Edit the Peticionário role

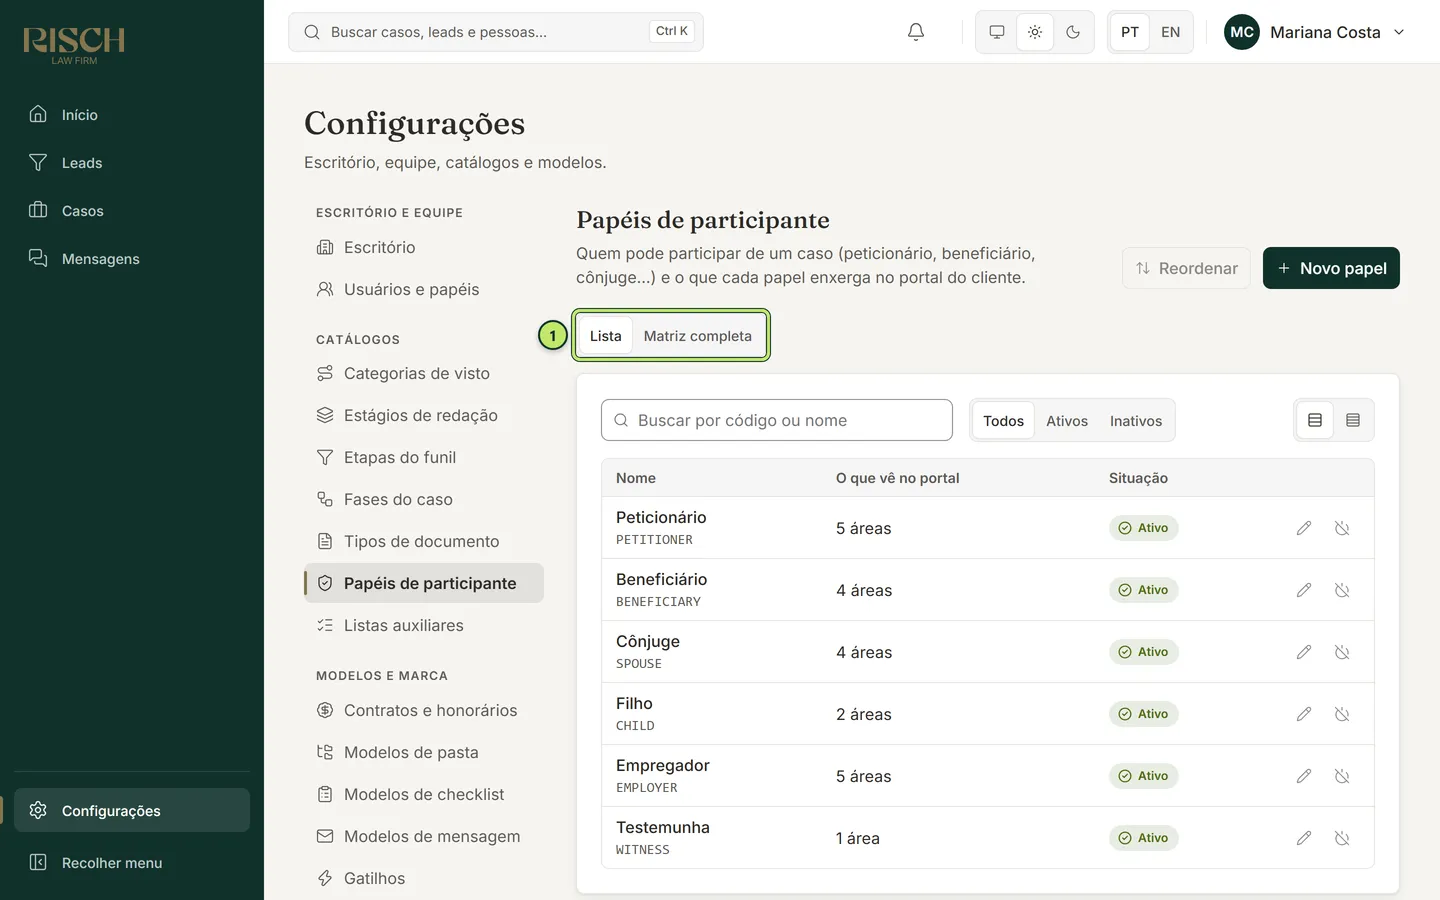click(1304, 528)
